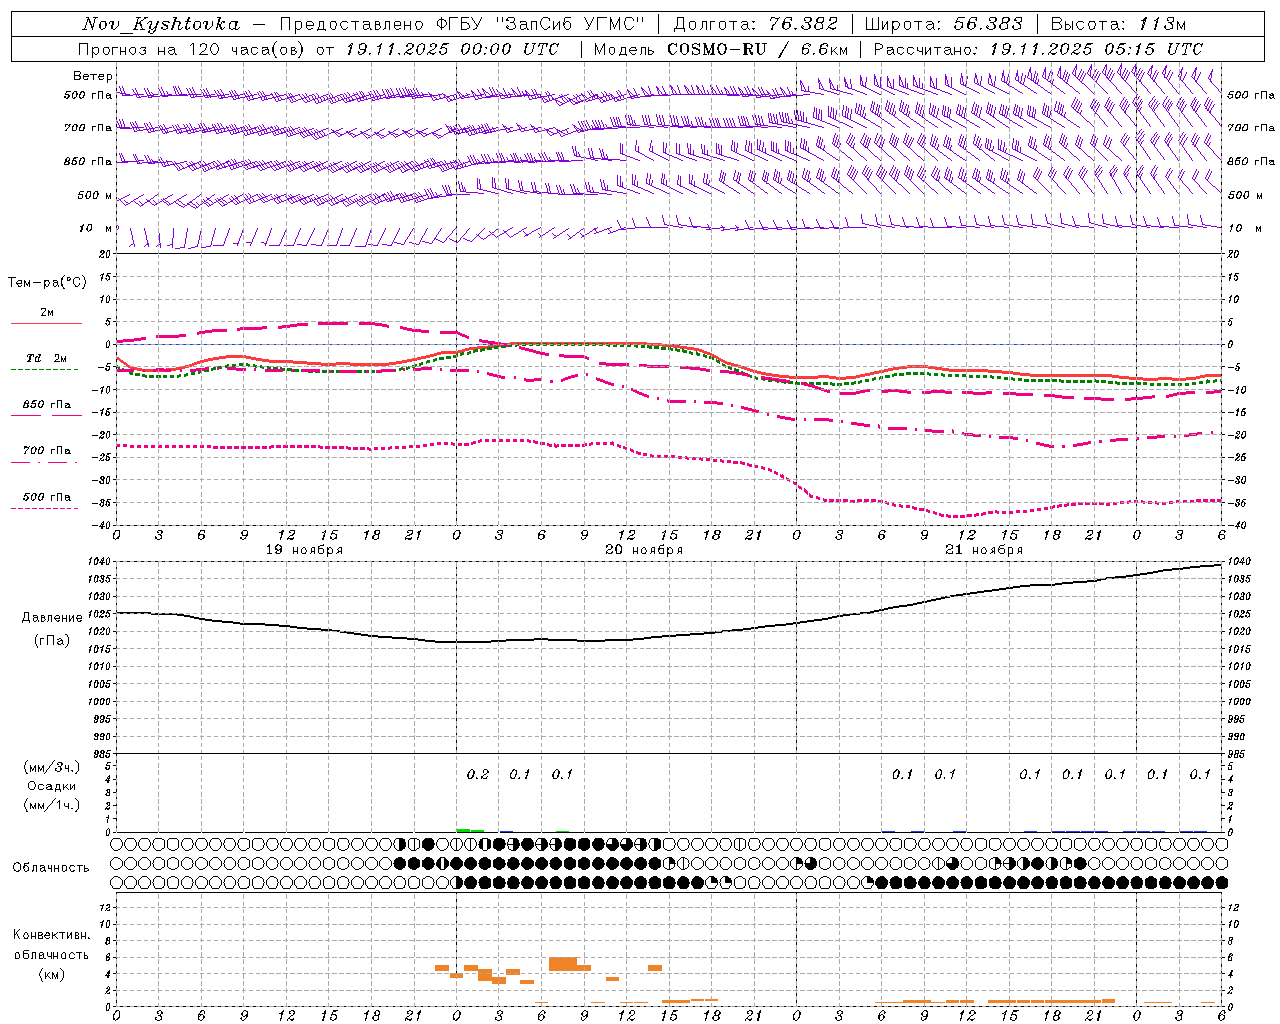Click the Ветер panel label

[93, 76]
